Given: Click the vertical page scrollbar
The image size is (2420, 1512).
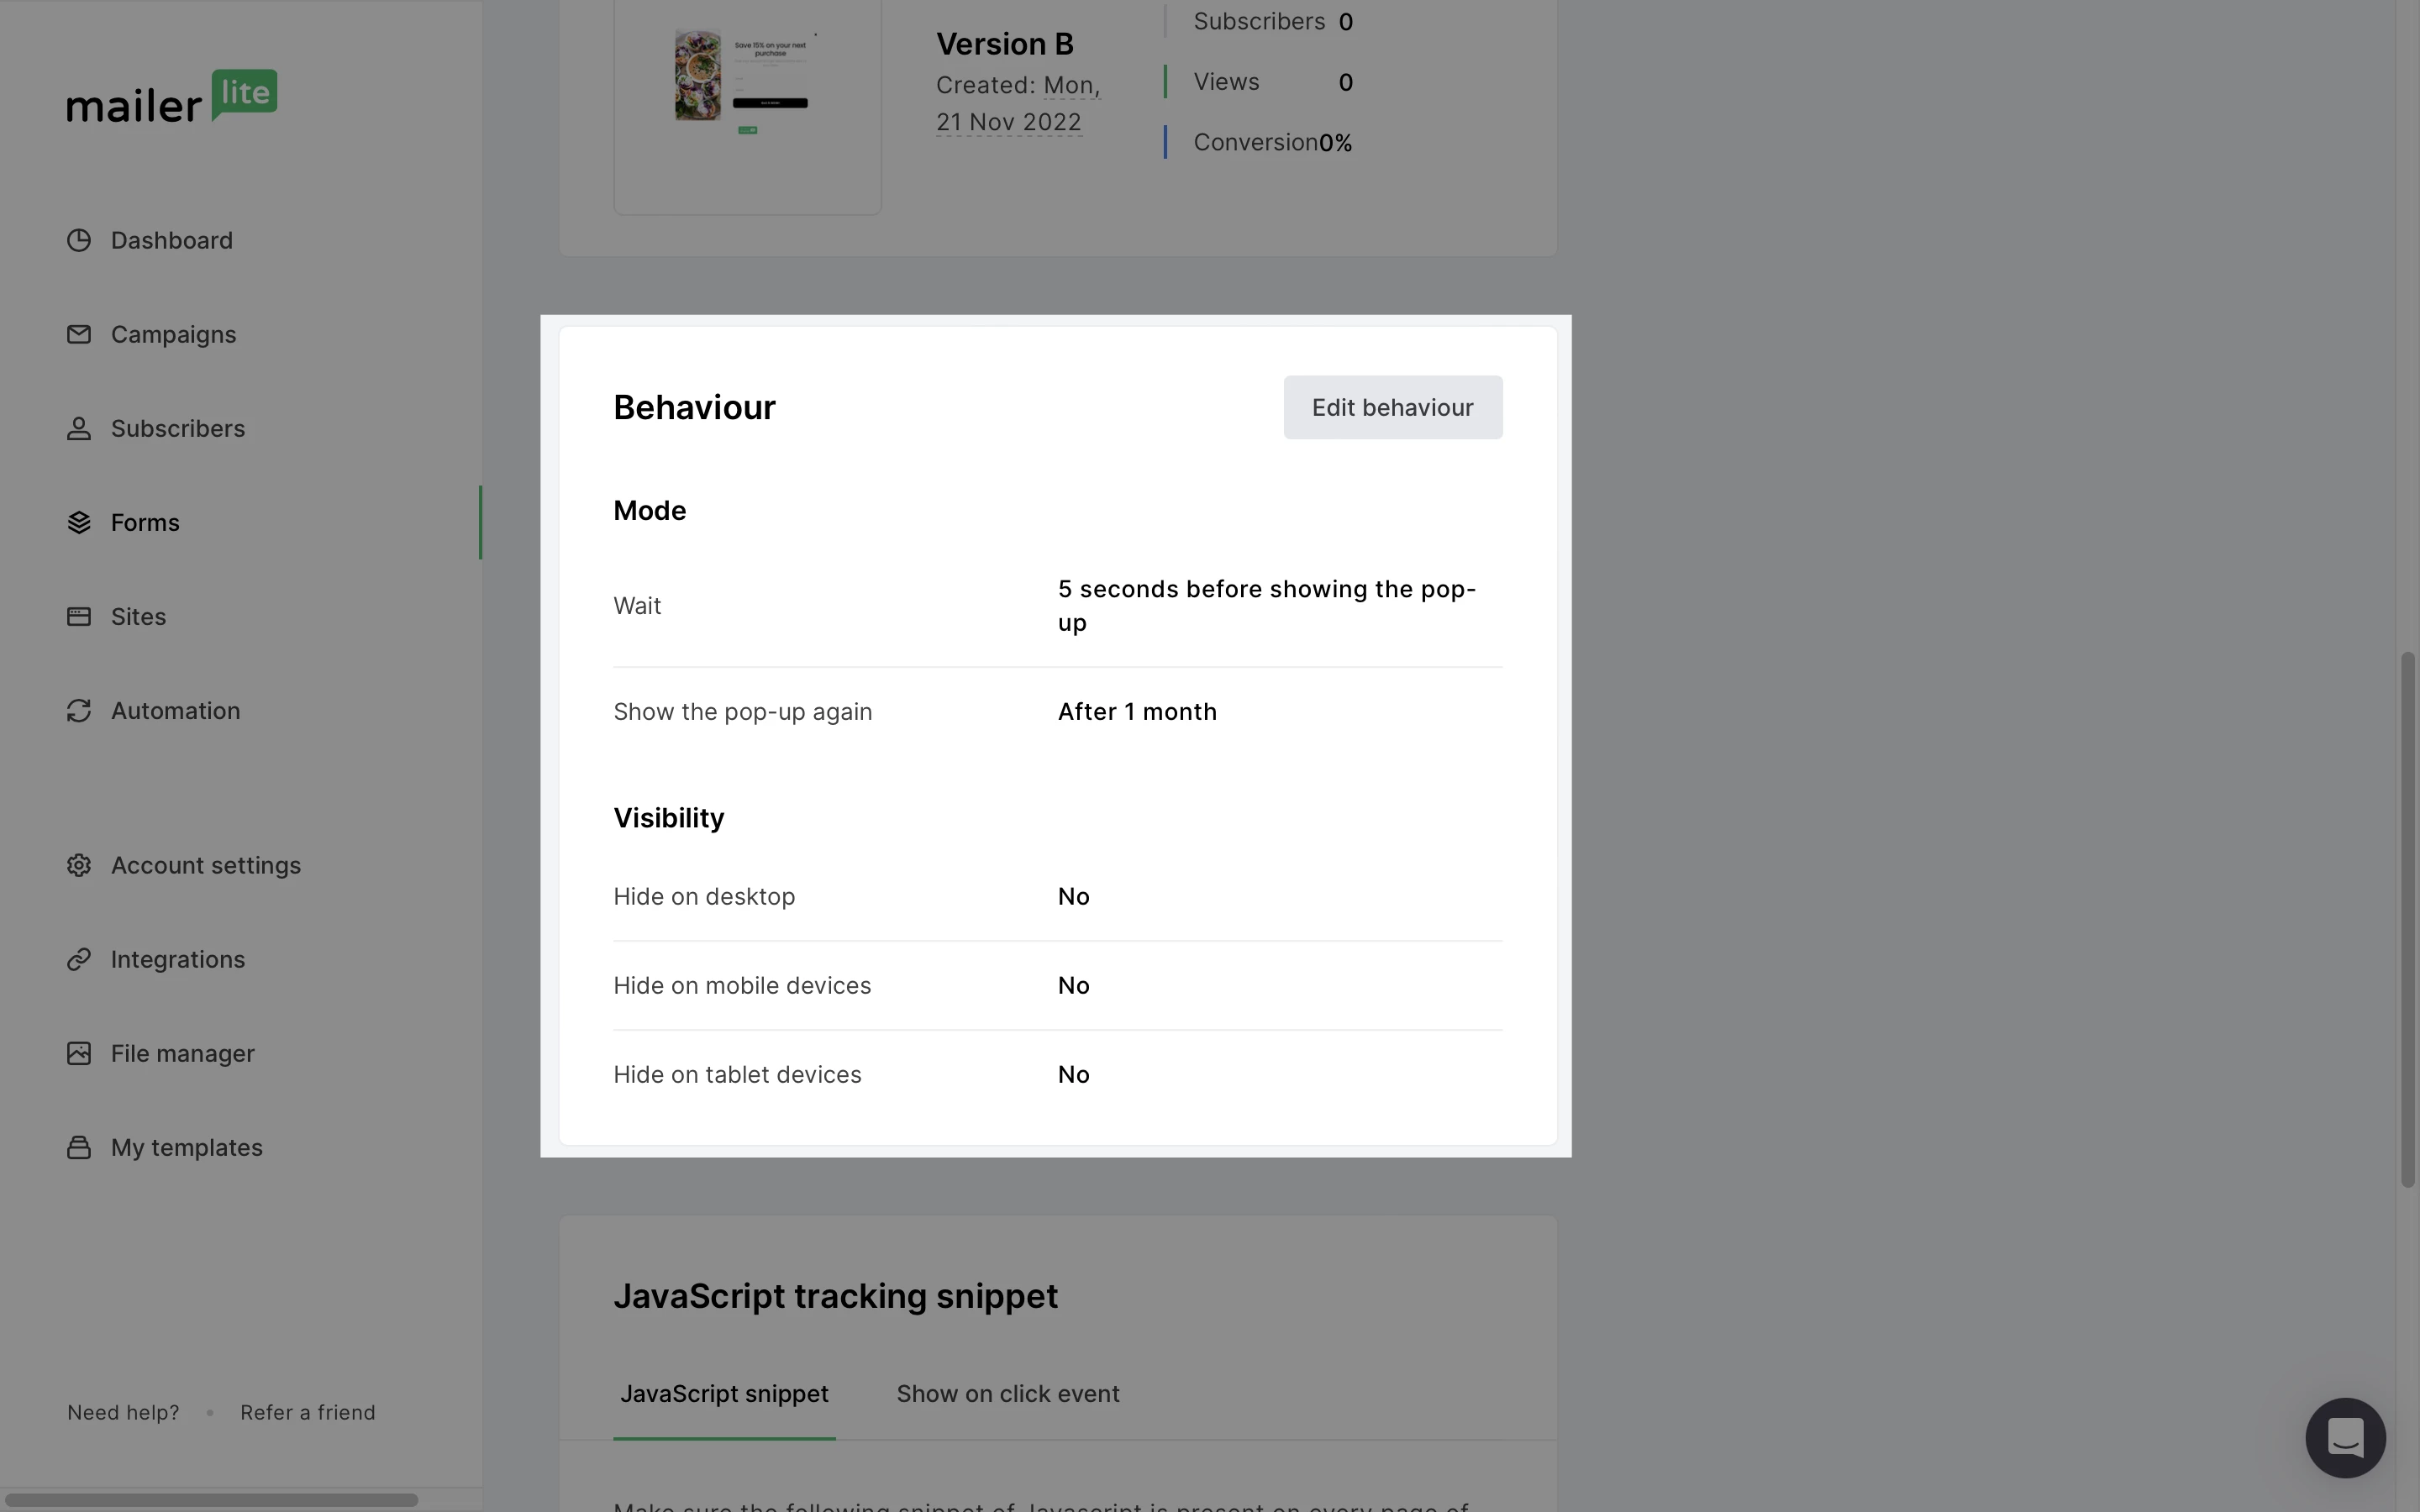Looking at the screenshot, I should (2408, 918).
